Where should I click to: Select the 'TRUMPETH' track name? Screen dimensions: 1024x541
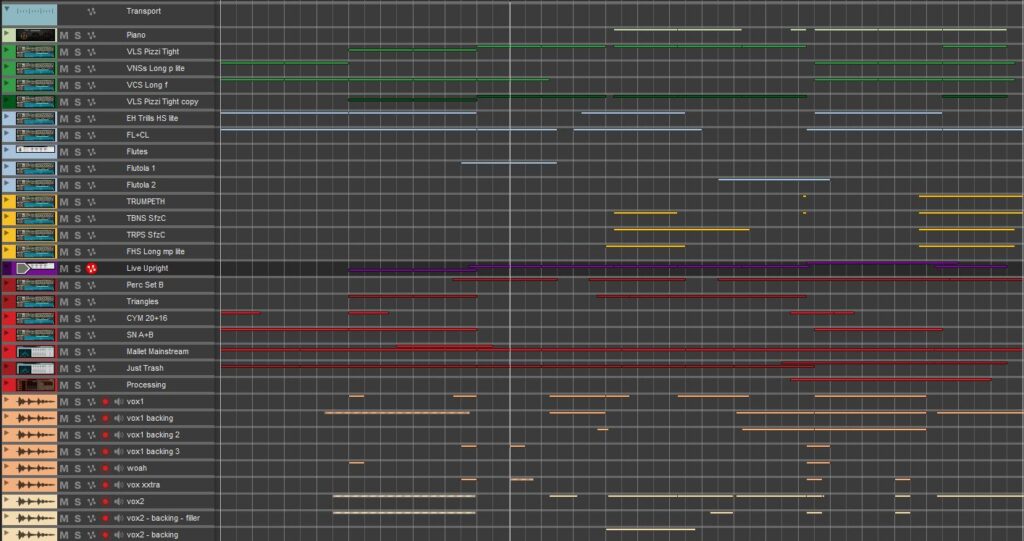146,202
